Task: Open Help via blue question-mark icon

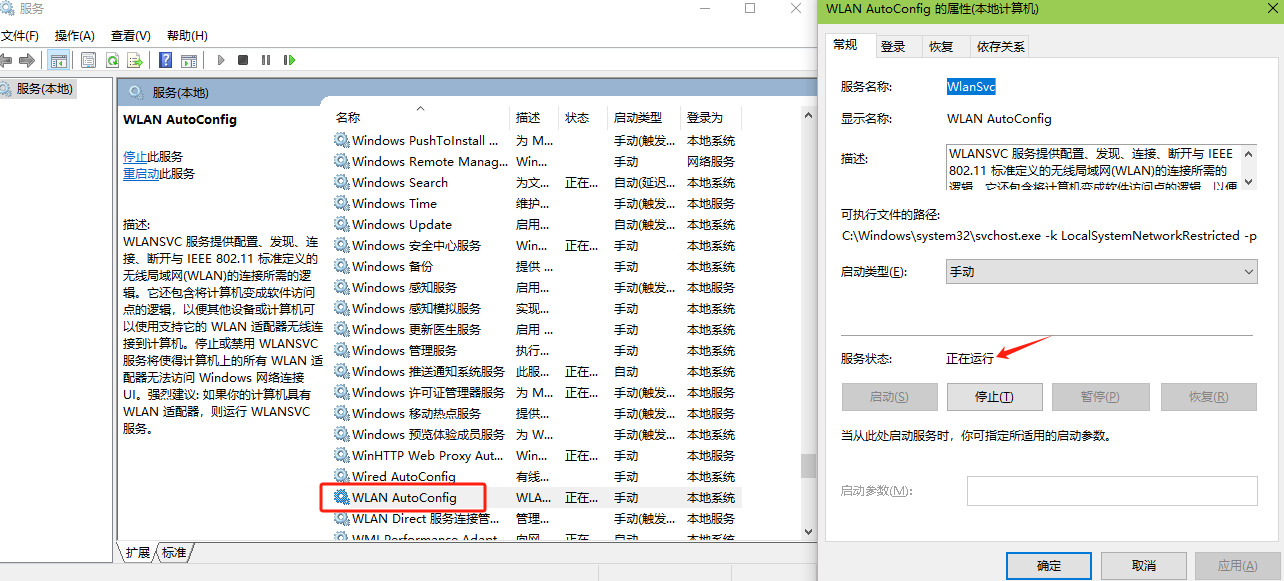Action: pos(165,60)
